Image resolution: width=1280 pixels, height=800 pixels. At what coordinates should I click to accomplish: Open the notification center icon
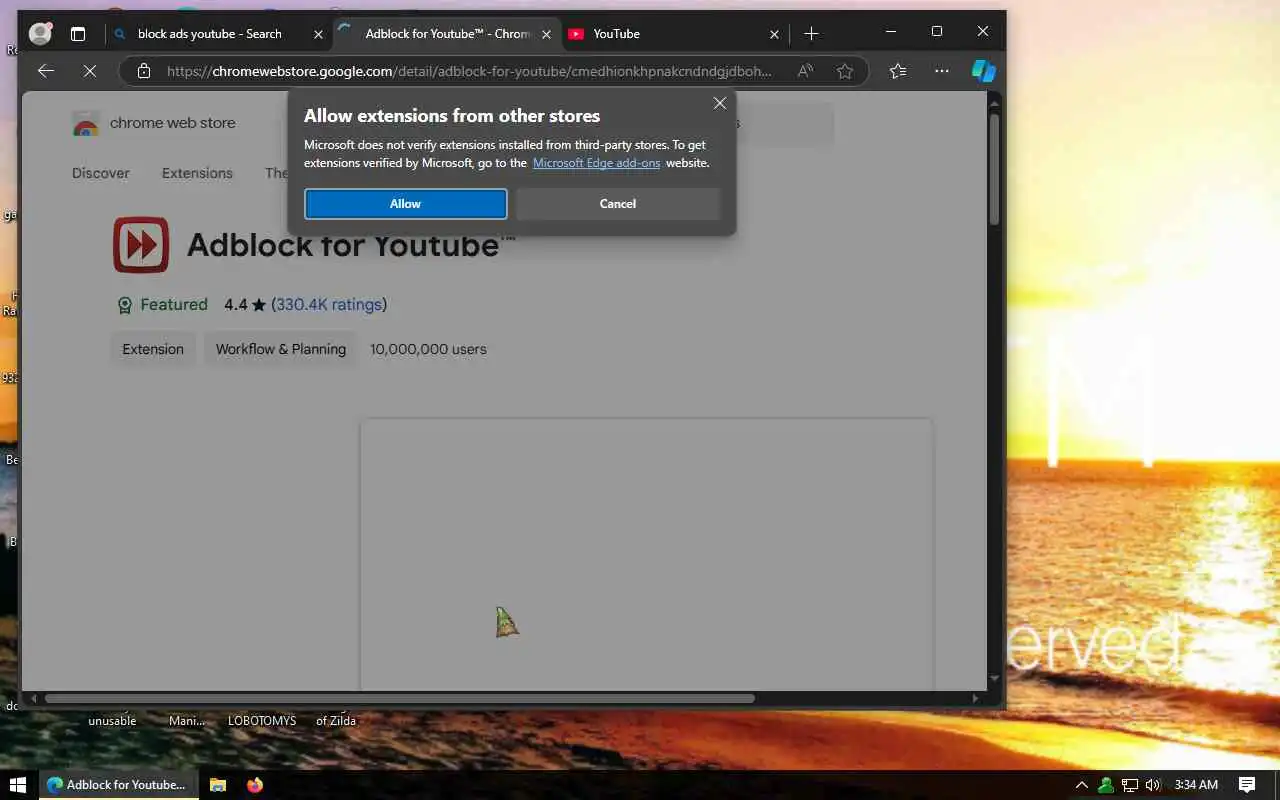(x=1247, y=785)
